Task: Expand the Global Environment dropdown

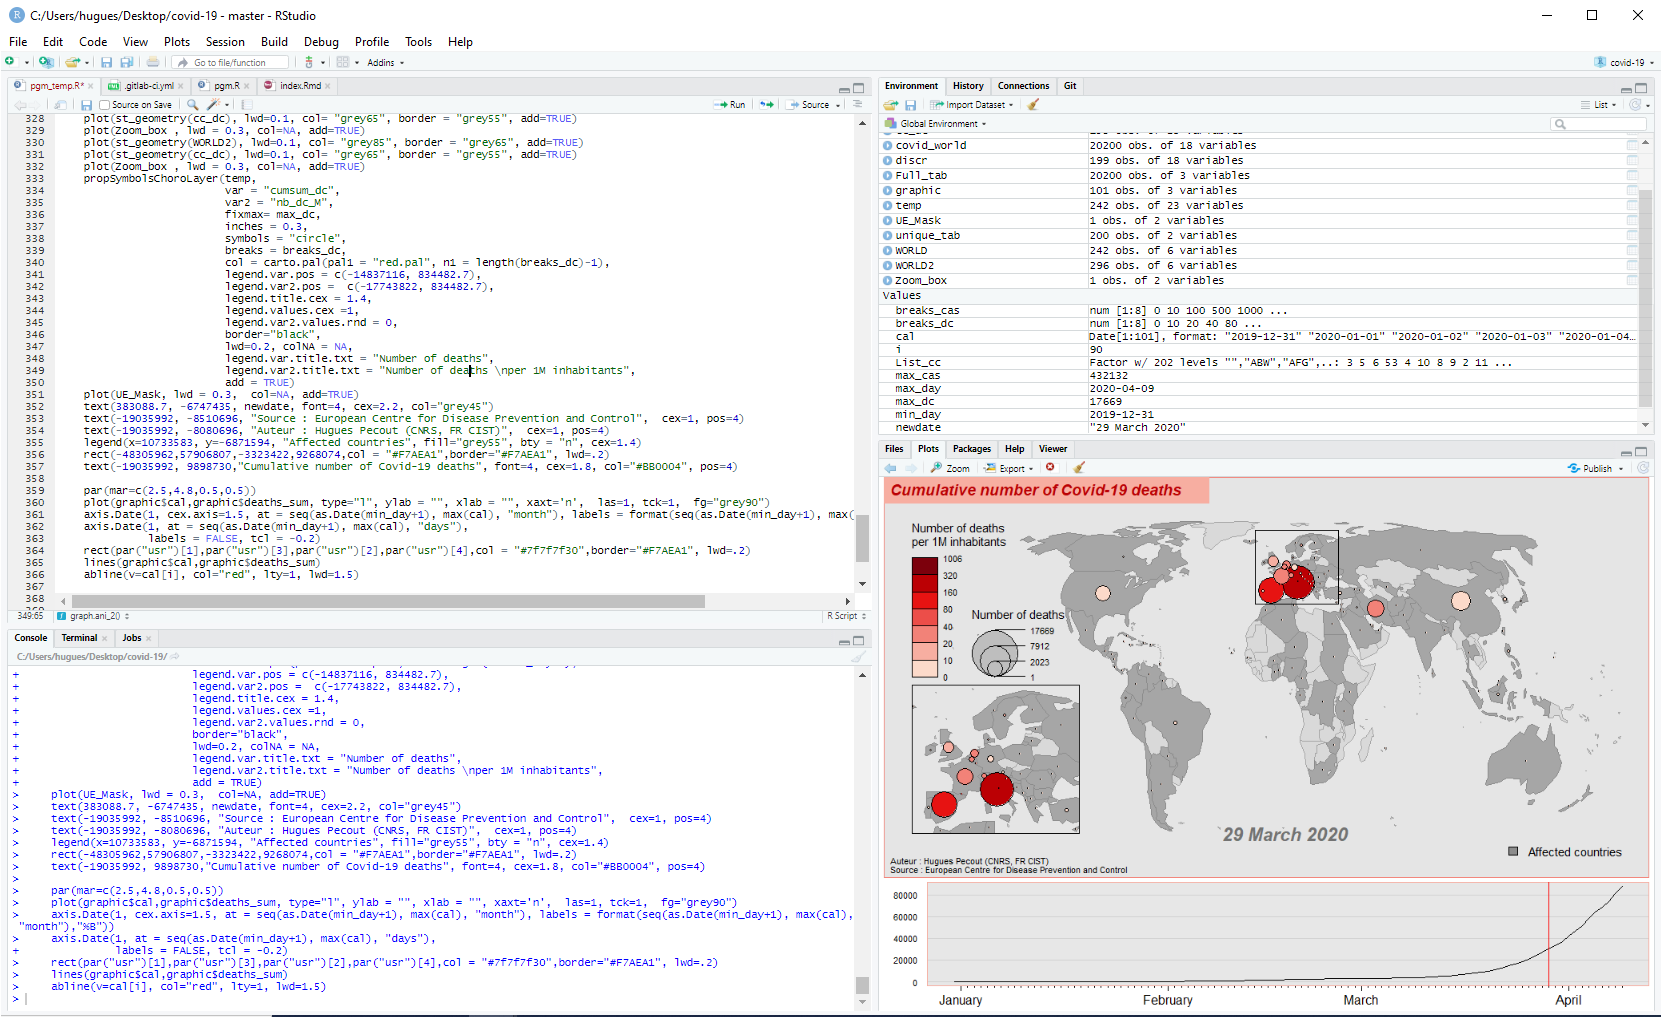Action: (x=937, y=124)
